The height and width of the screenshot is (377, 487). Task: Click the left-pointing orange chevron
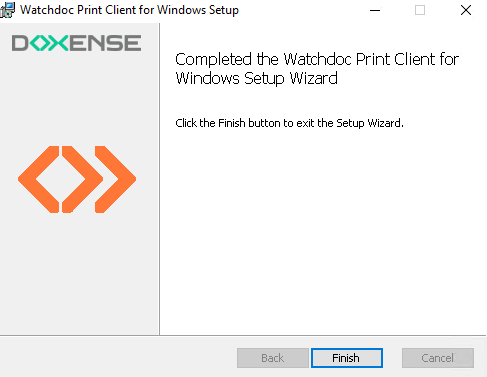click(x=39, y=179)
